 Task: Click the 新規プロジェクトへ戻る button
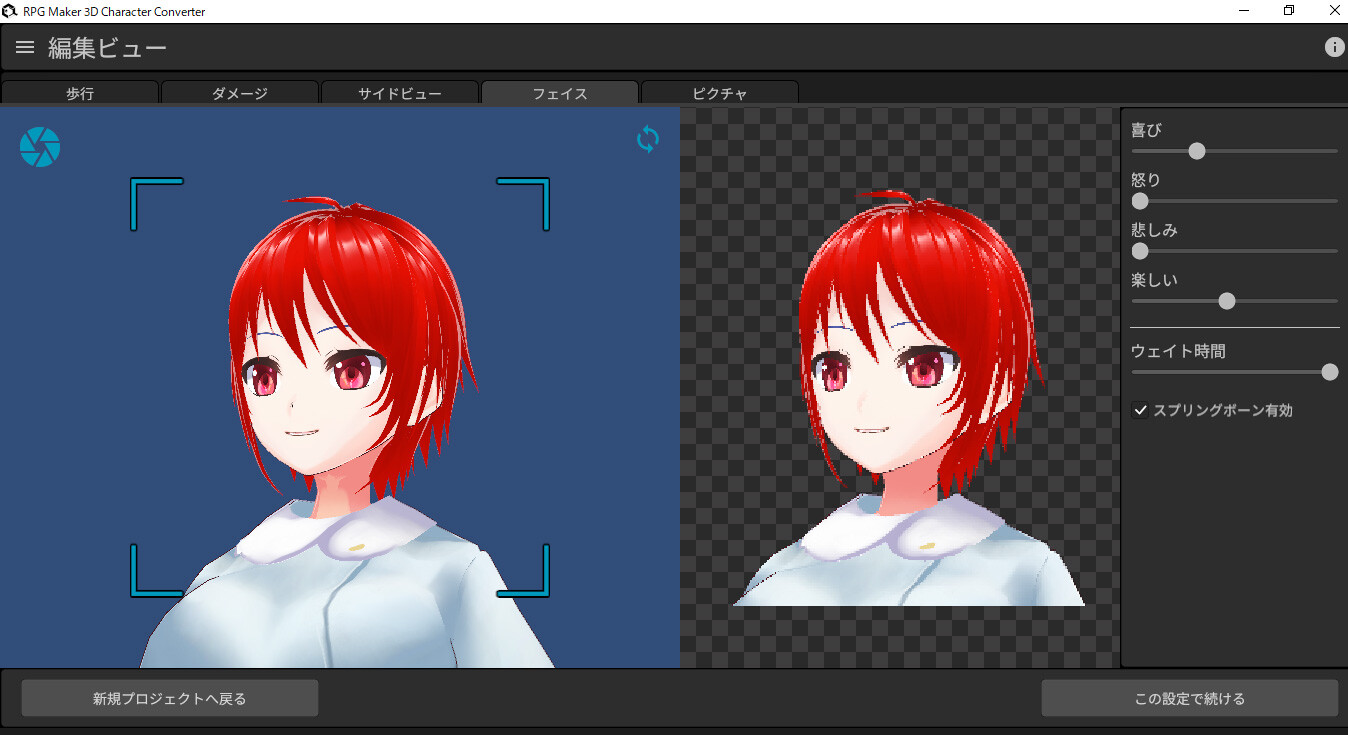(x=169, y=698)
